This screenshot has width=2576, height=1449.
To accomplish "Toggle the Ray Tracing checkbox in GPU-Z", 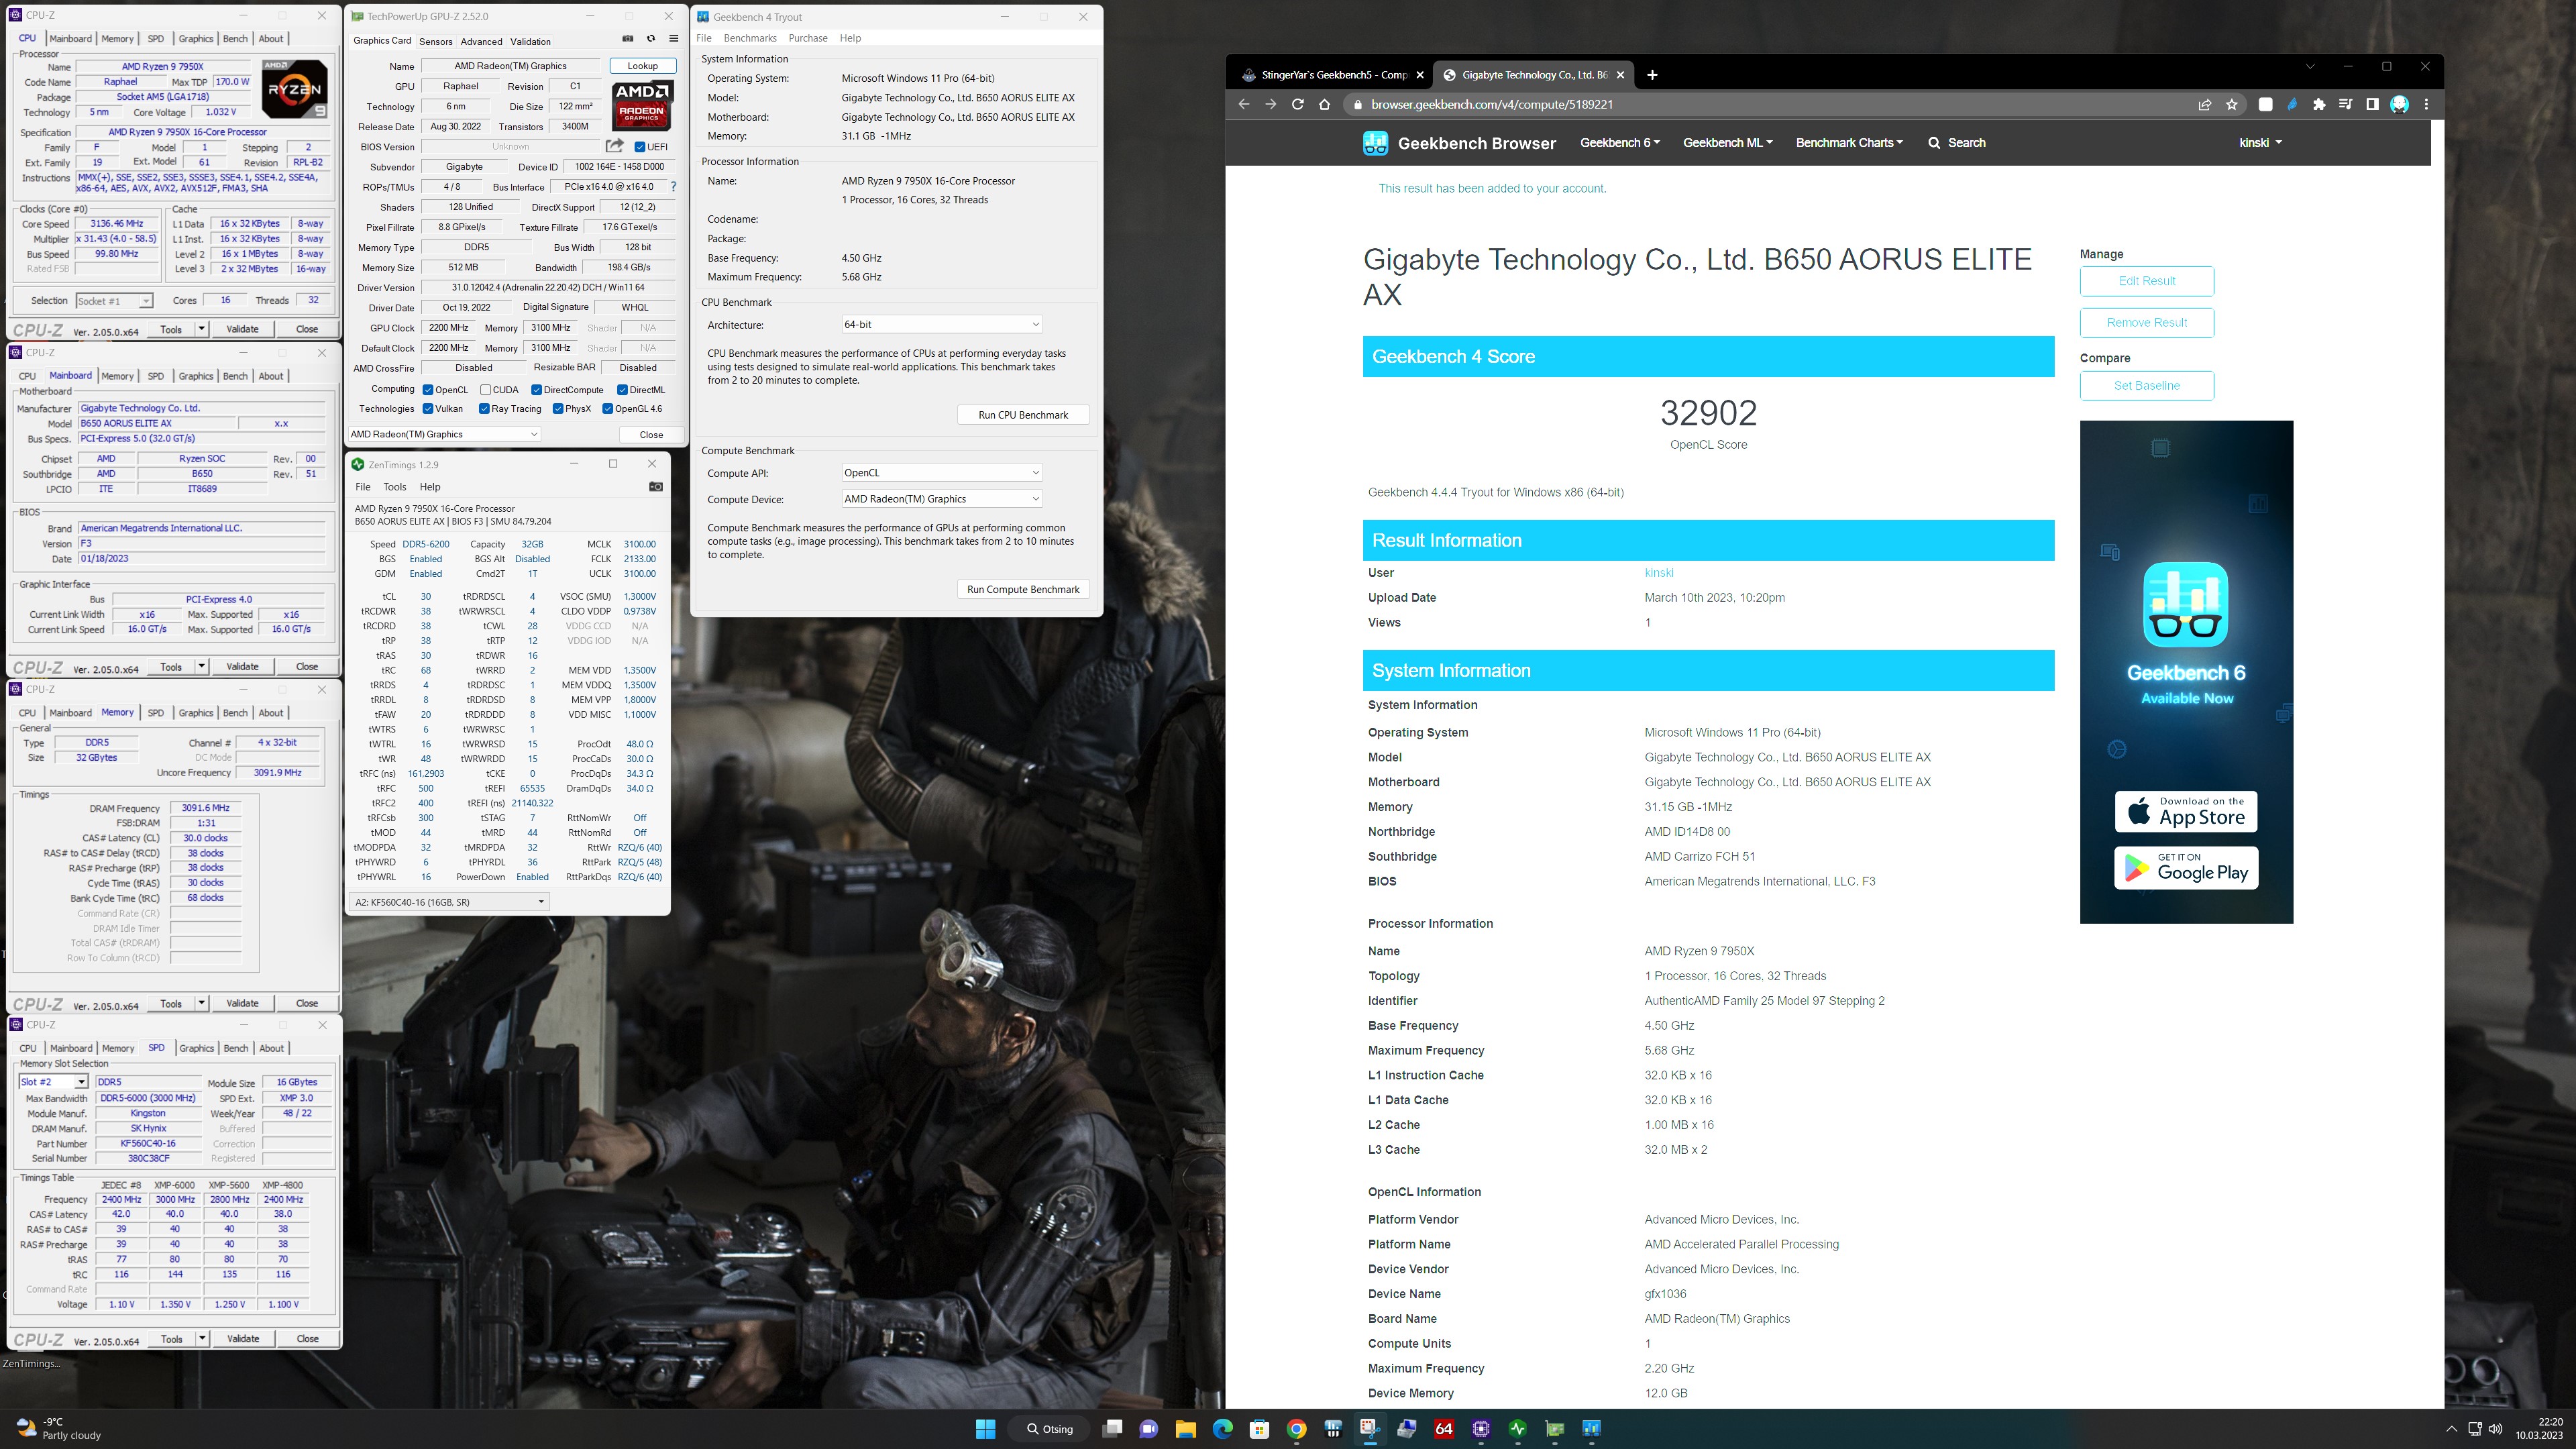I will (484, 409).
